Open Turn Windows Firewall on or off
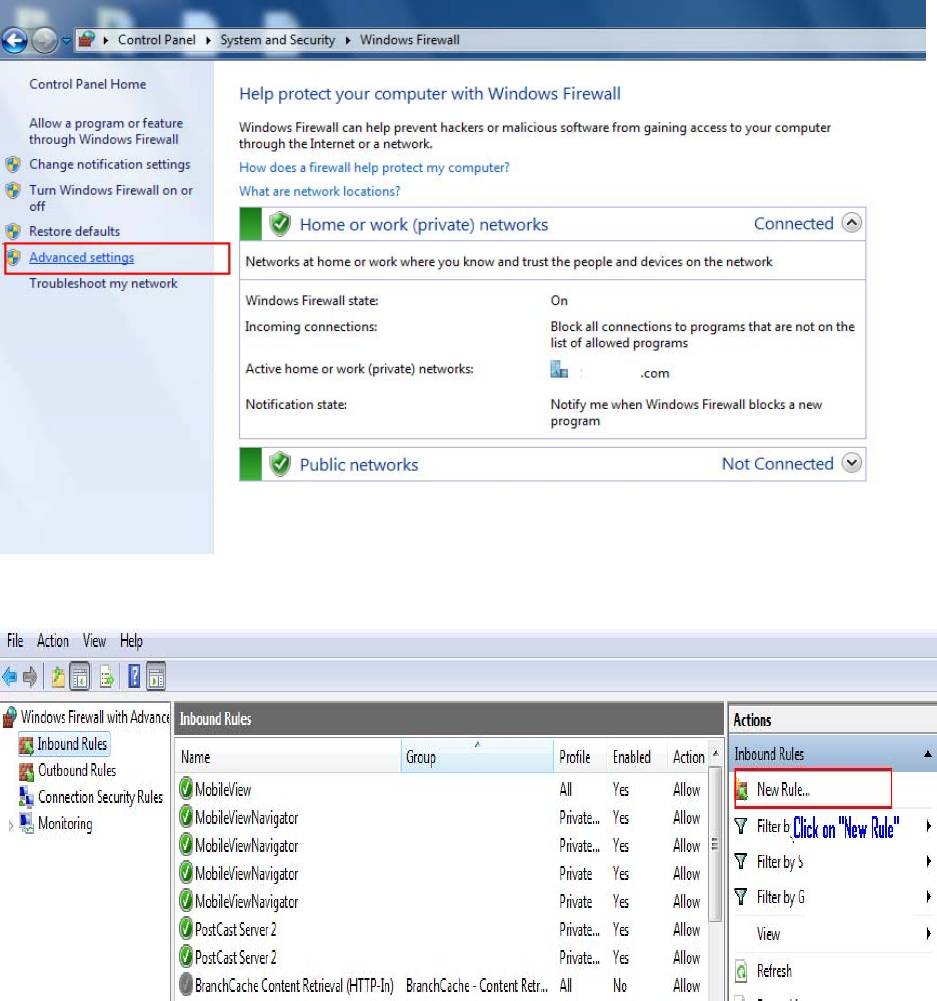The image size is (937, 1001). (110, 198)
